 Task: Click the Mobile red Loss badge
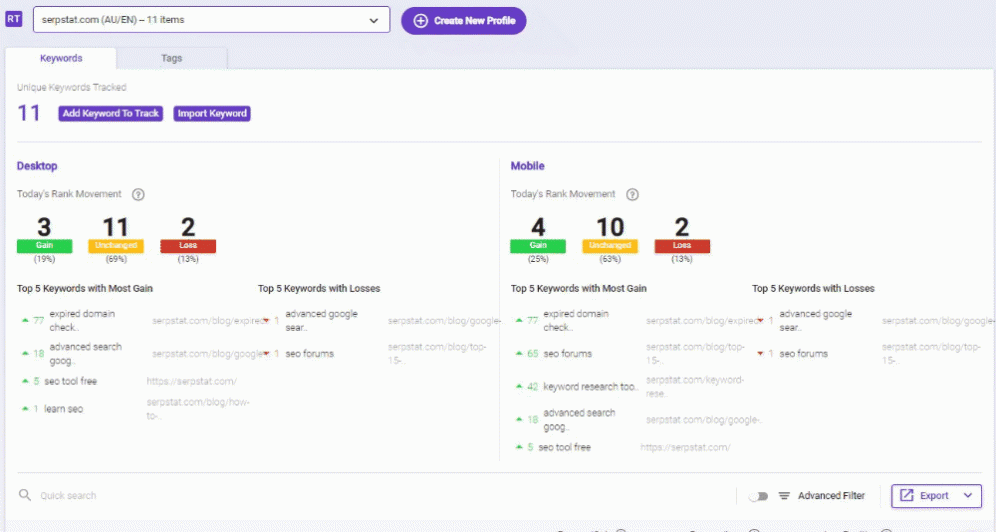(x=682, y=246)
